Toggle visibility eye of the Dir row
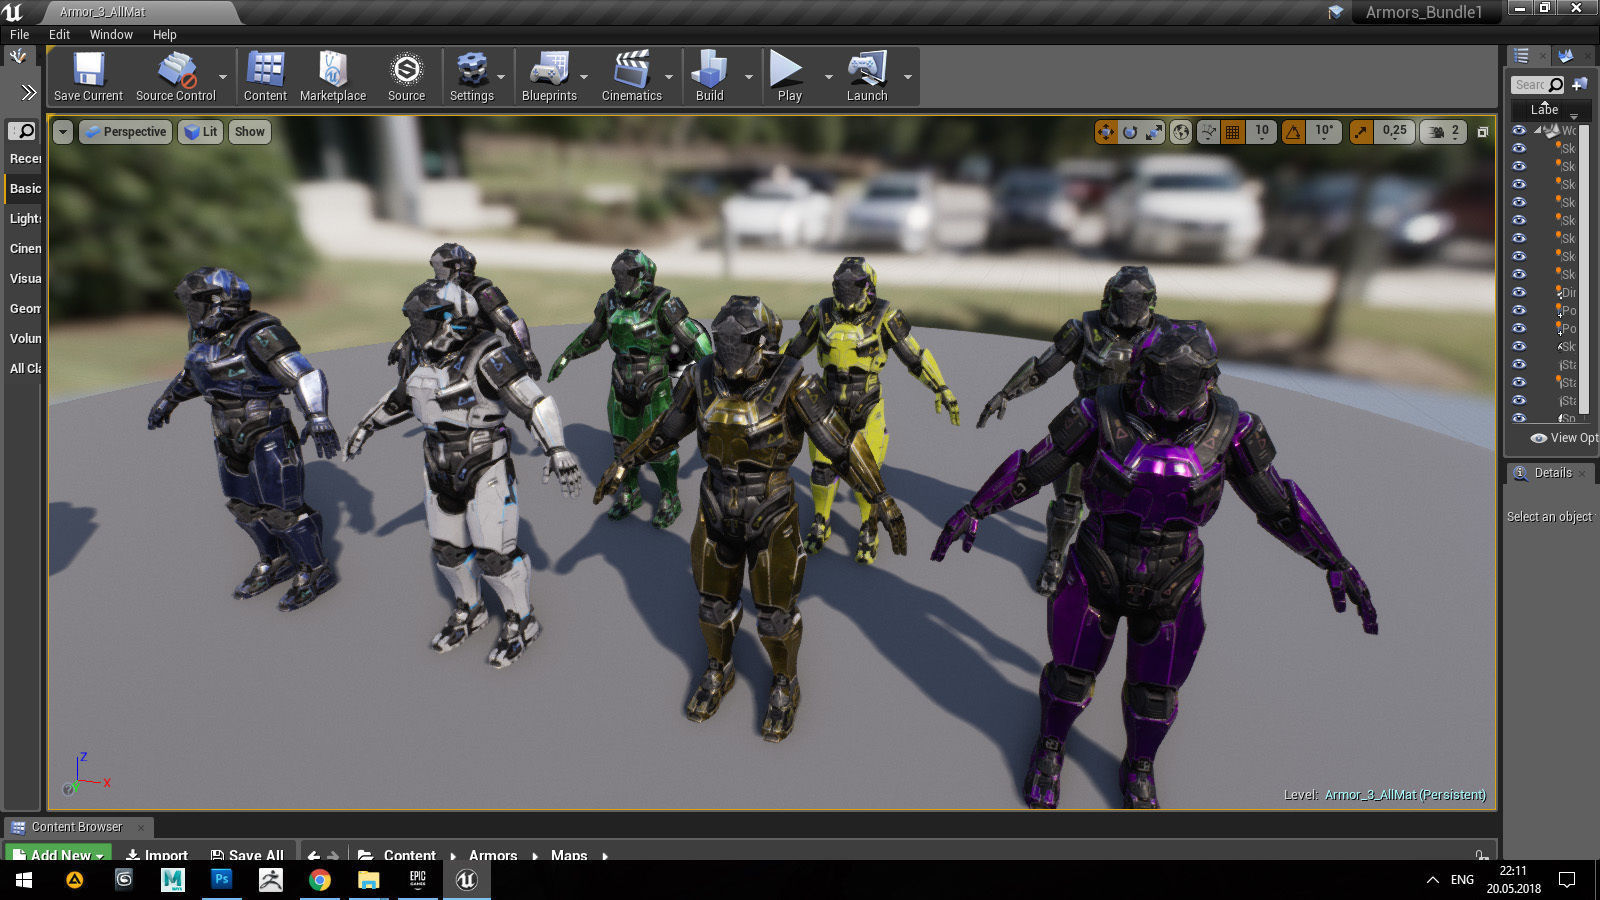Image resolution: width=1600 pixels, height=900 pixels. point(1519,292)
